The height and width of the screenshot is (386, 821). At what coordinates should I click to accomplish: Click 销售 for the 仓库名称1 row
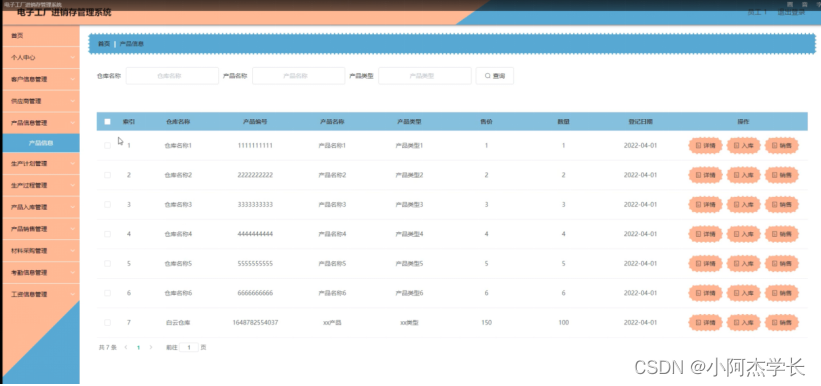(x=782, y=146)
